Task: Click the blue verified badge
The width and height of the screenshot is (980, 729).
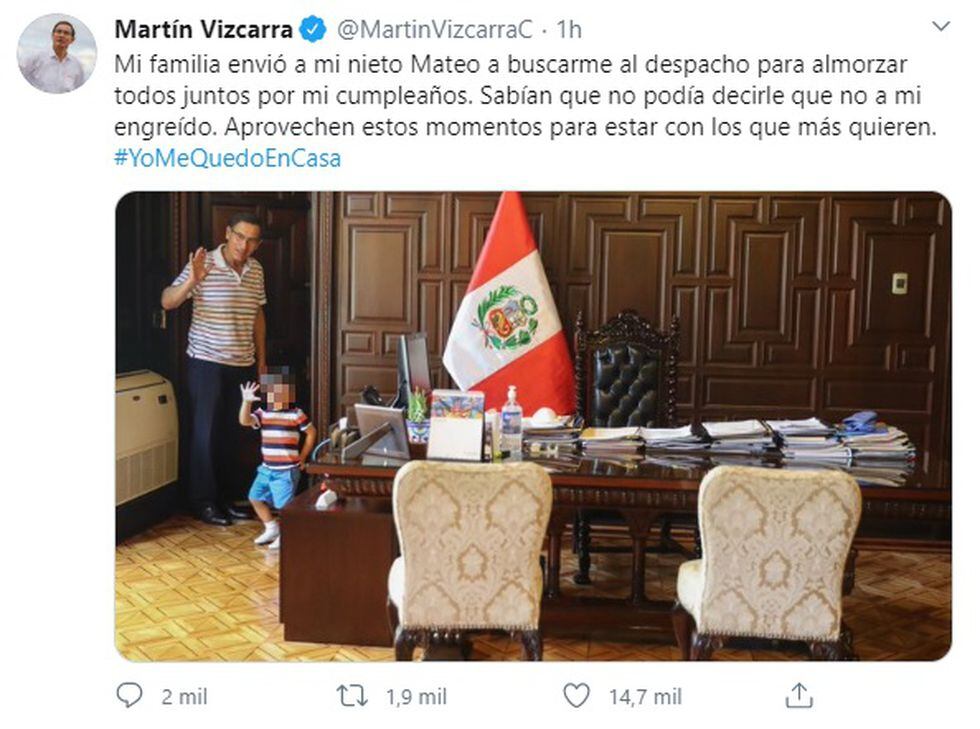Action: [x=313, y=29]
